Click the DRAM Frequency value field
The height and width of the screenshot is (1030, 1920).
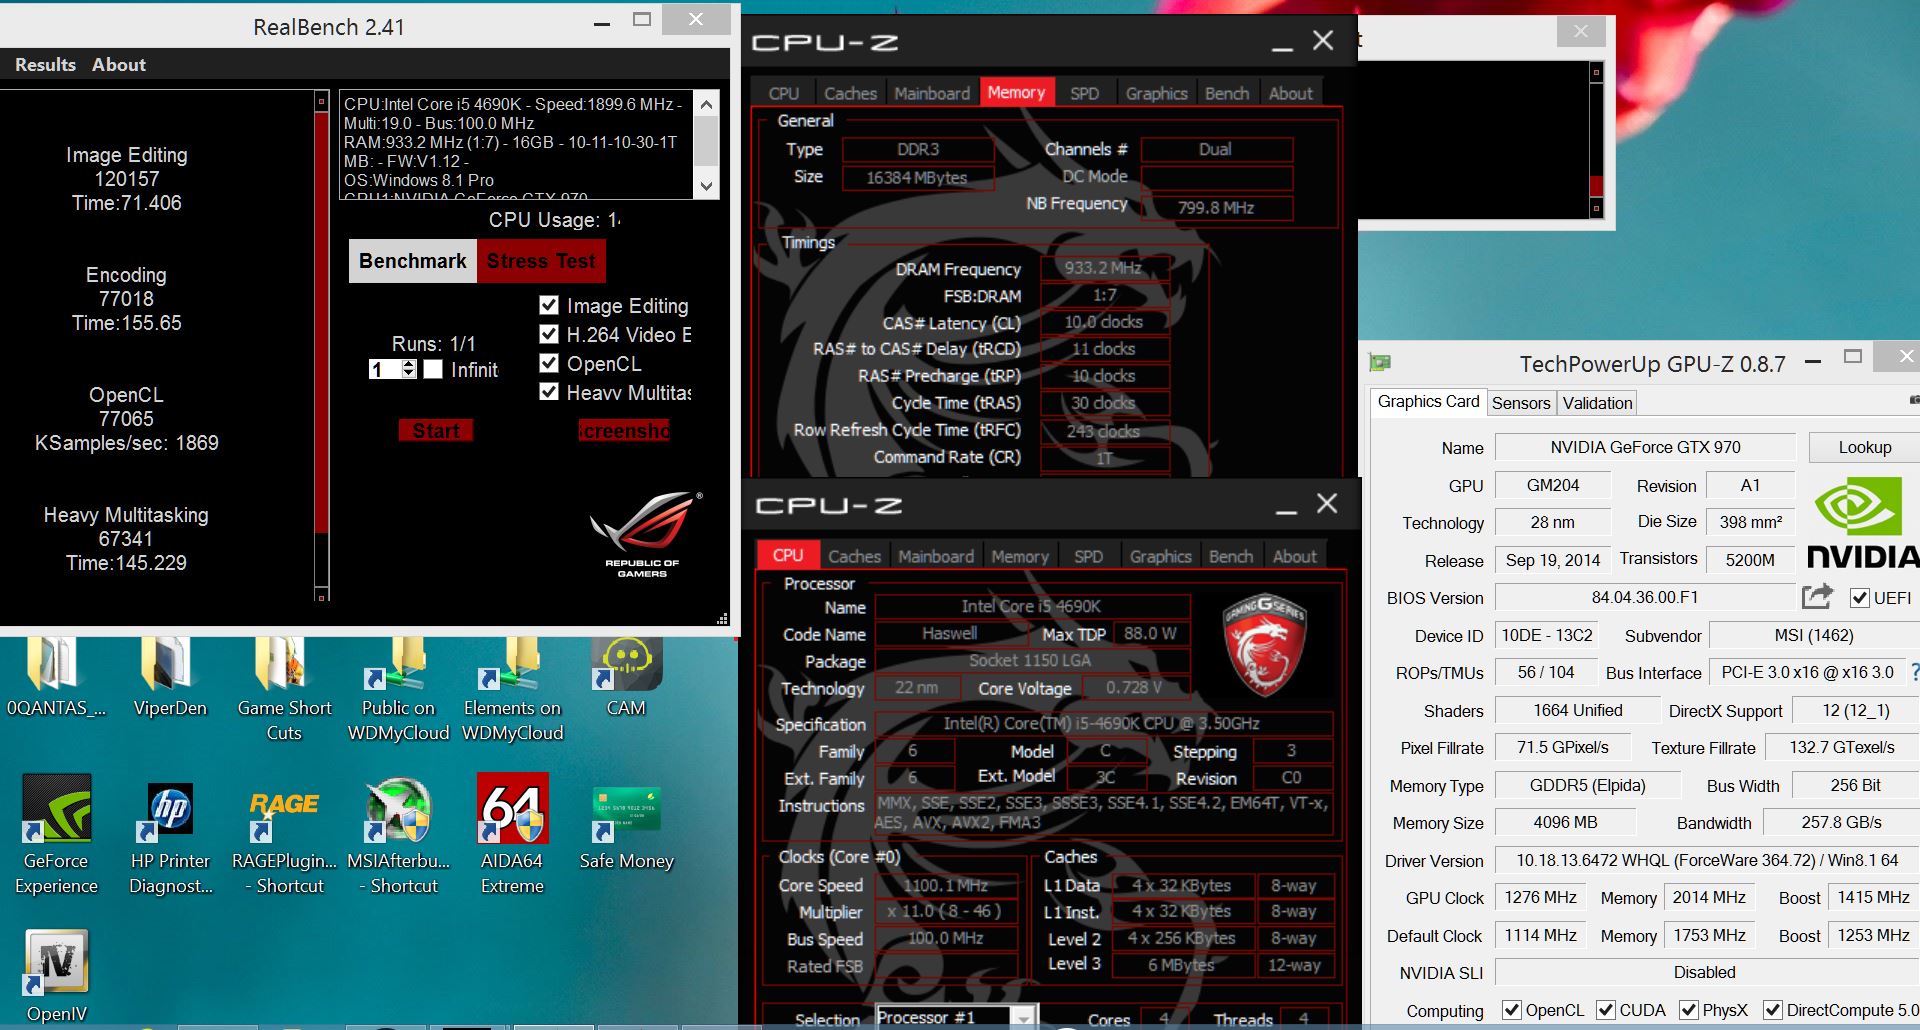(1103, 268)
